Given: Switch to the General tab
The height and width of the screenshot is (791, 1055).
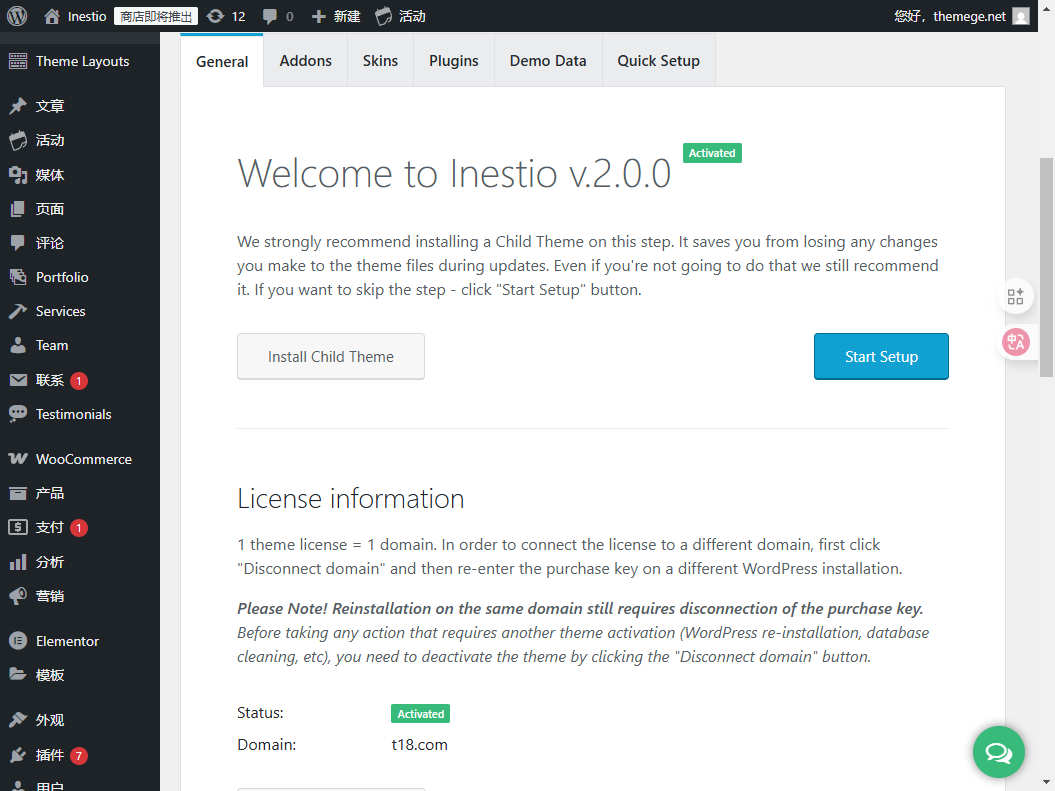Looking at the screenshot, I should 222,61.
